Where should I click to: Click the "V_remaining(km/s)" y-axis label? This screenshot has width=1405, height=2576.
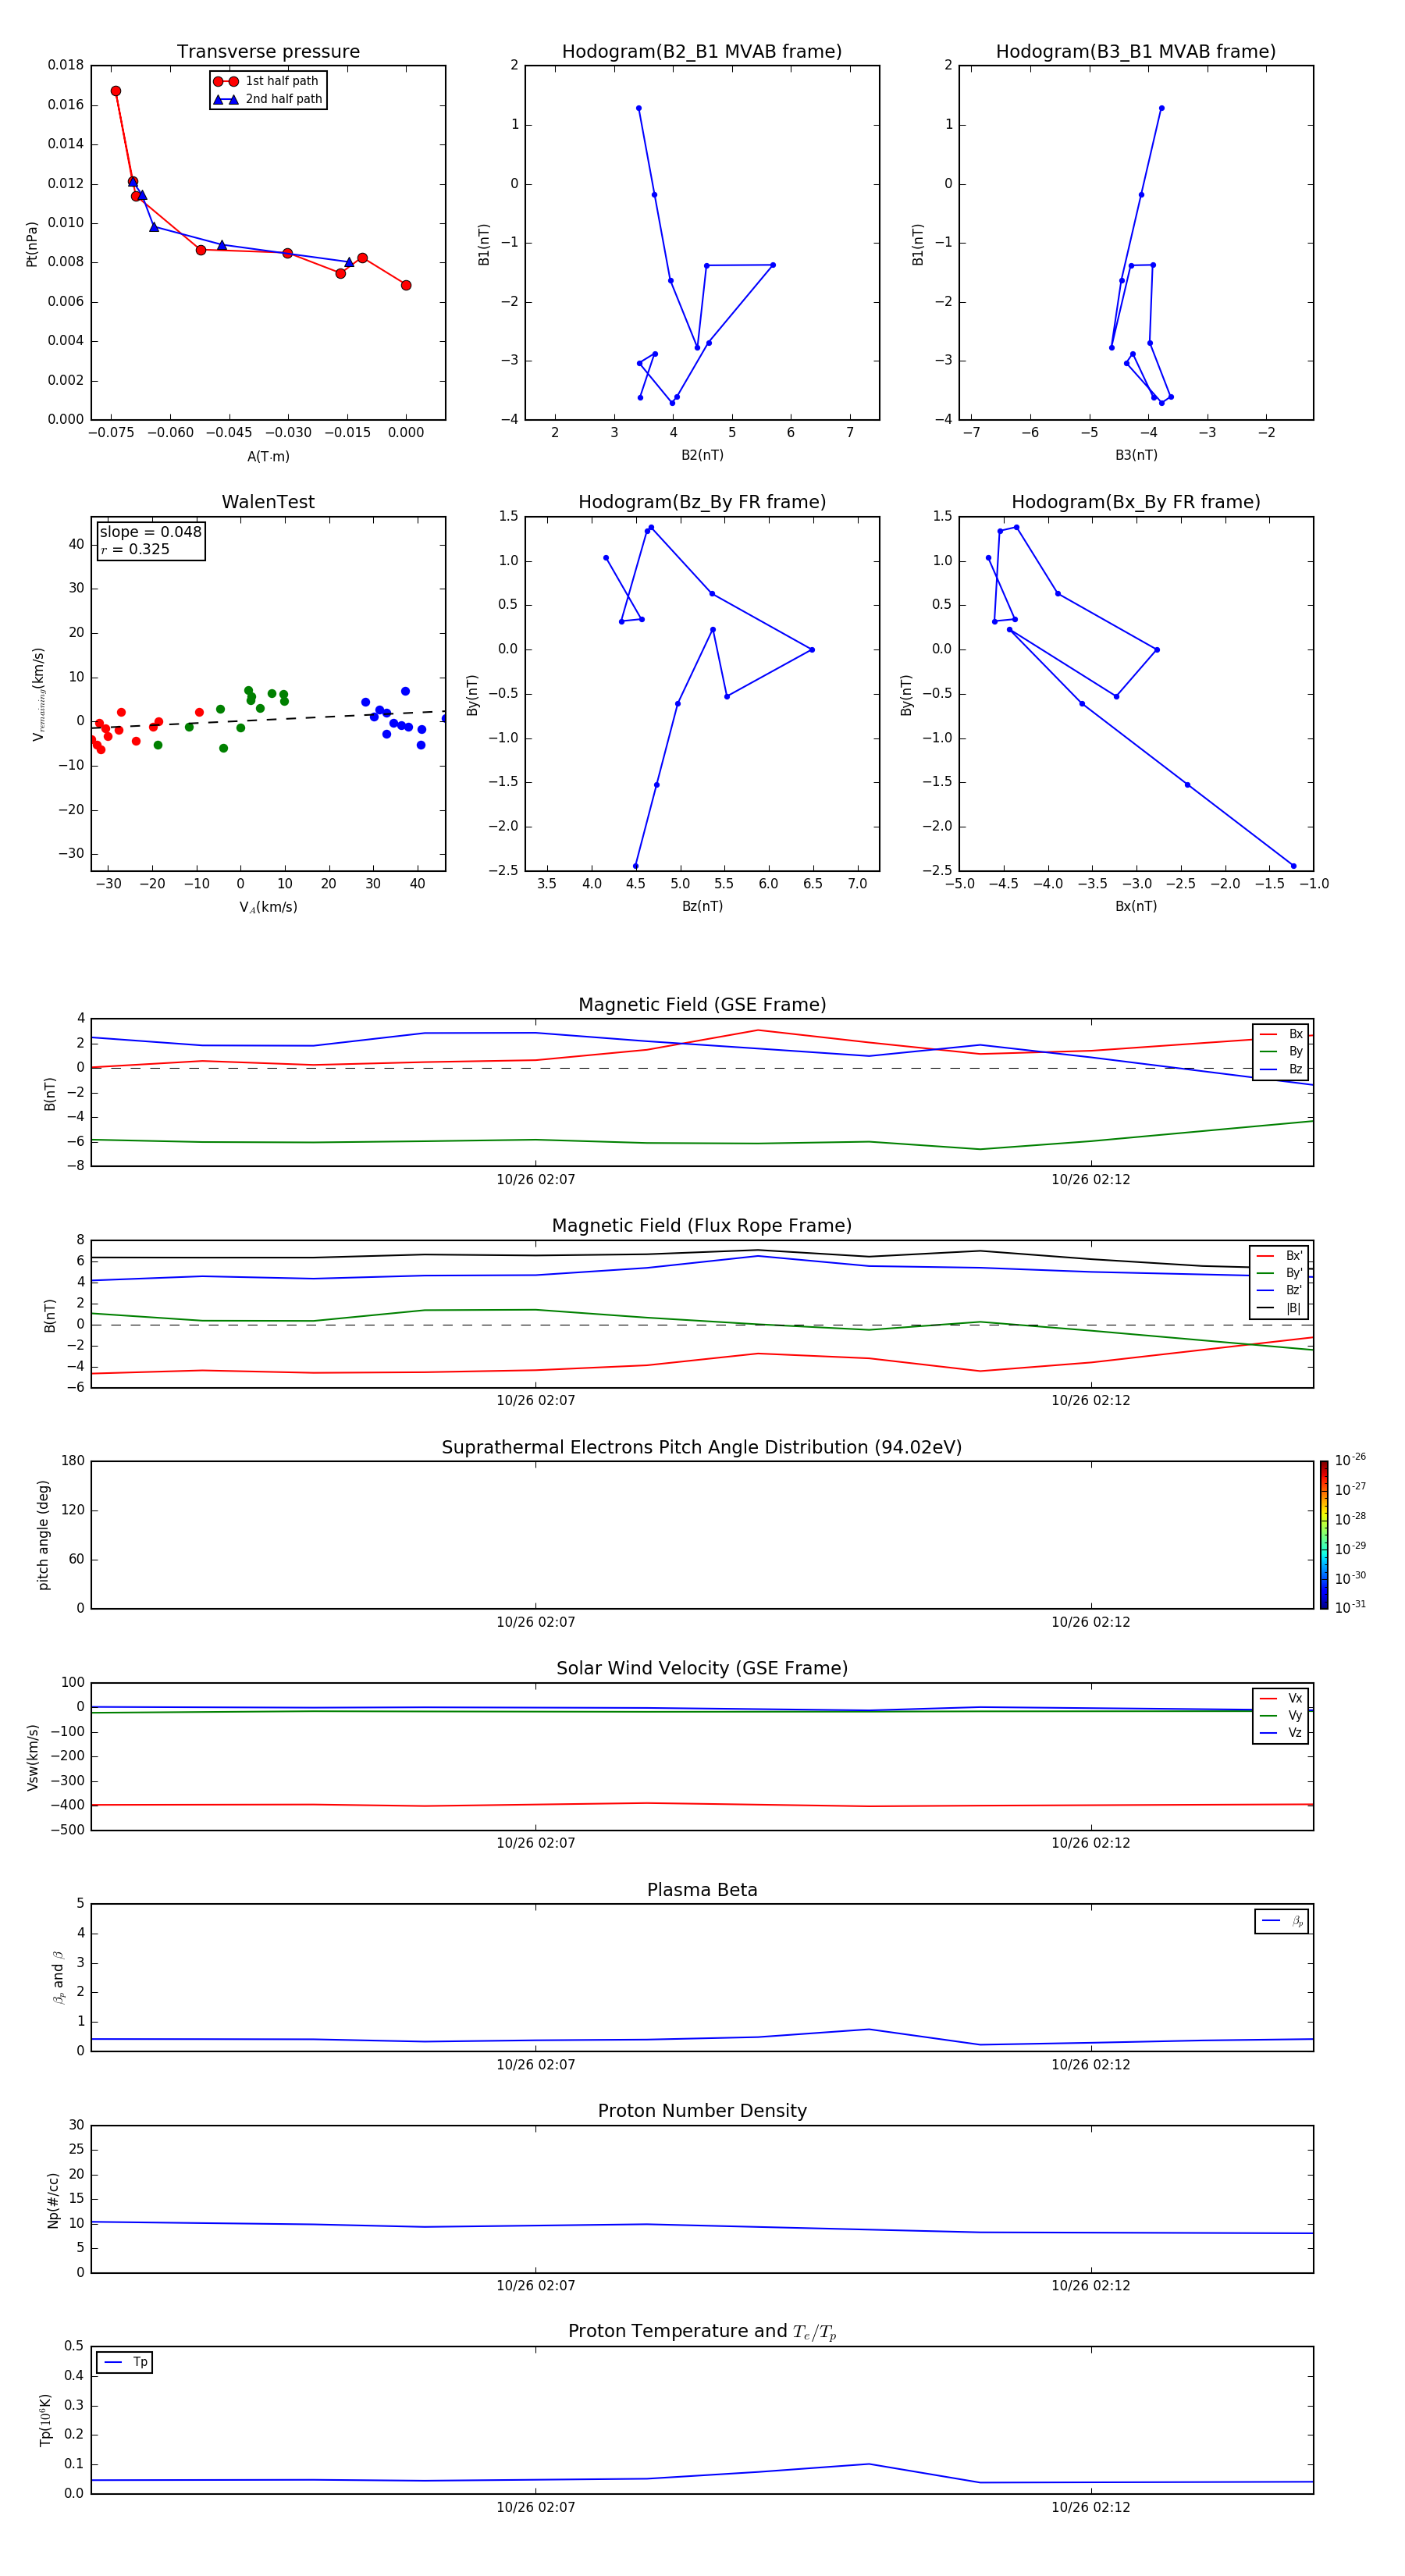[x=39, y=694]
